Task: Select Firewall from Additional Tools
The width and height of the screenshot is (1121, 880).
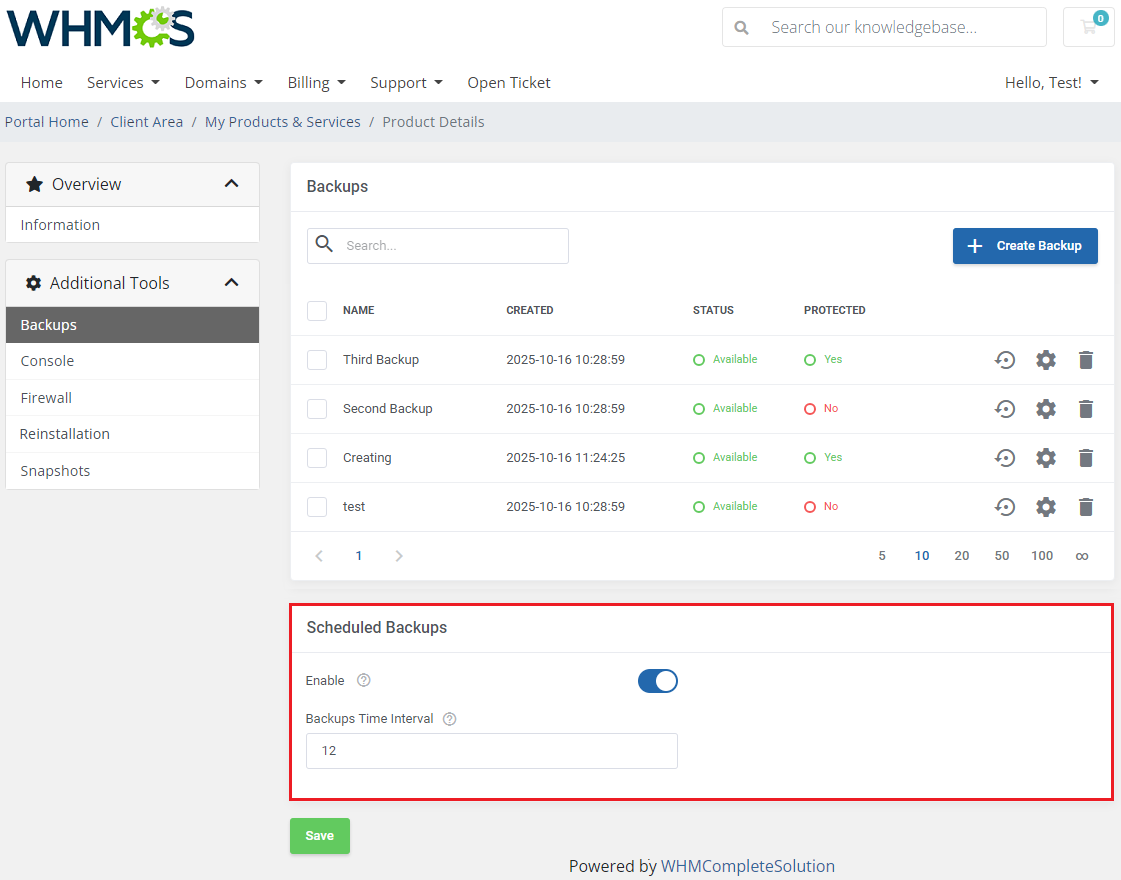Action: (46, 398)
